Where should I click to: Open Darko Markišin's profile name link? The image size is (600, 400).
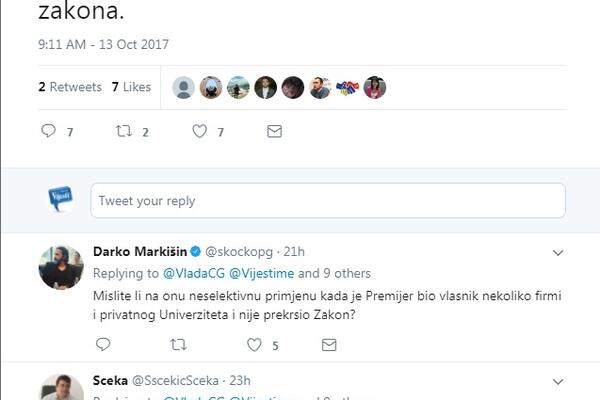click(x=139, y=251)
